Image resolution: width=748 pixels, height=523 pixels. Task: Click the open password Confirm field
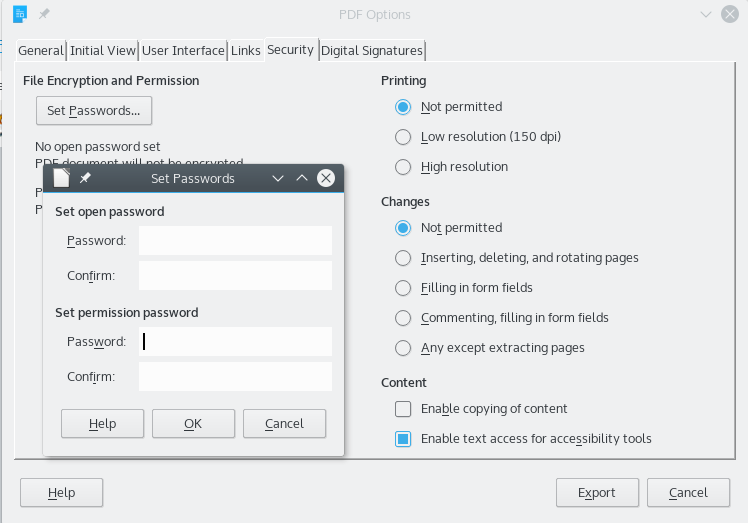(235, 275)
